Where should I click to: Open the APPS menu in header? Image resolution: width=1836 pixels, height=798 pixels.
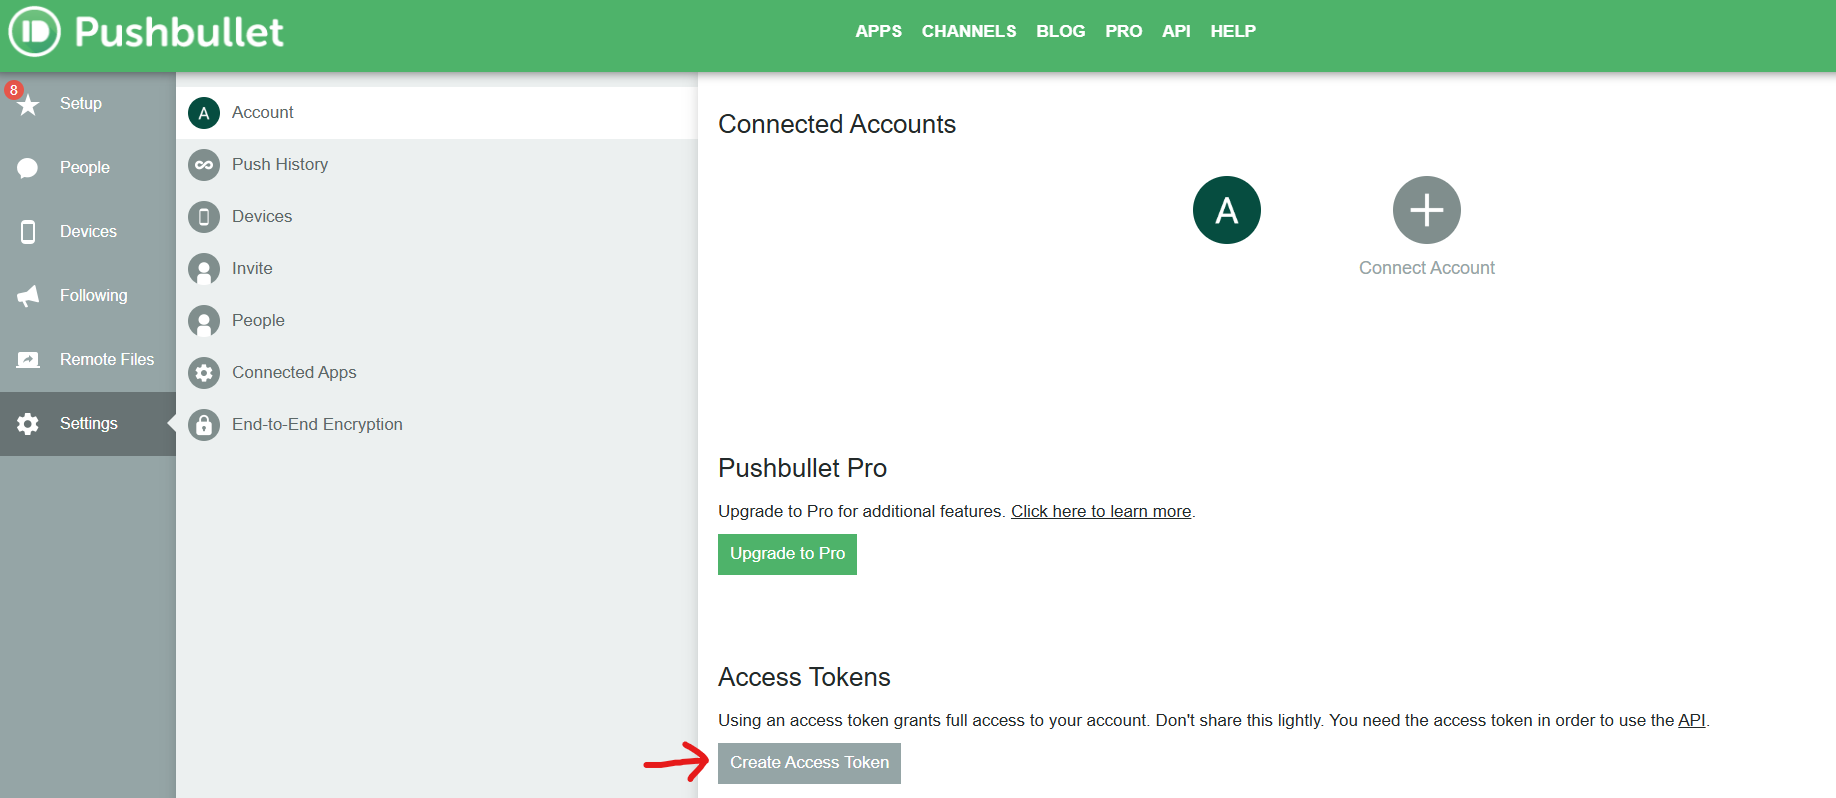tap(878, 31)
